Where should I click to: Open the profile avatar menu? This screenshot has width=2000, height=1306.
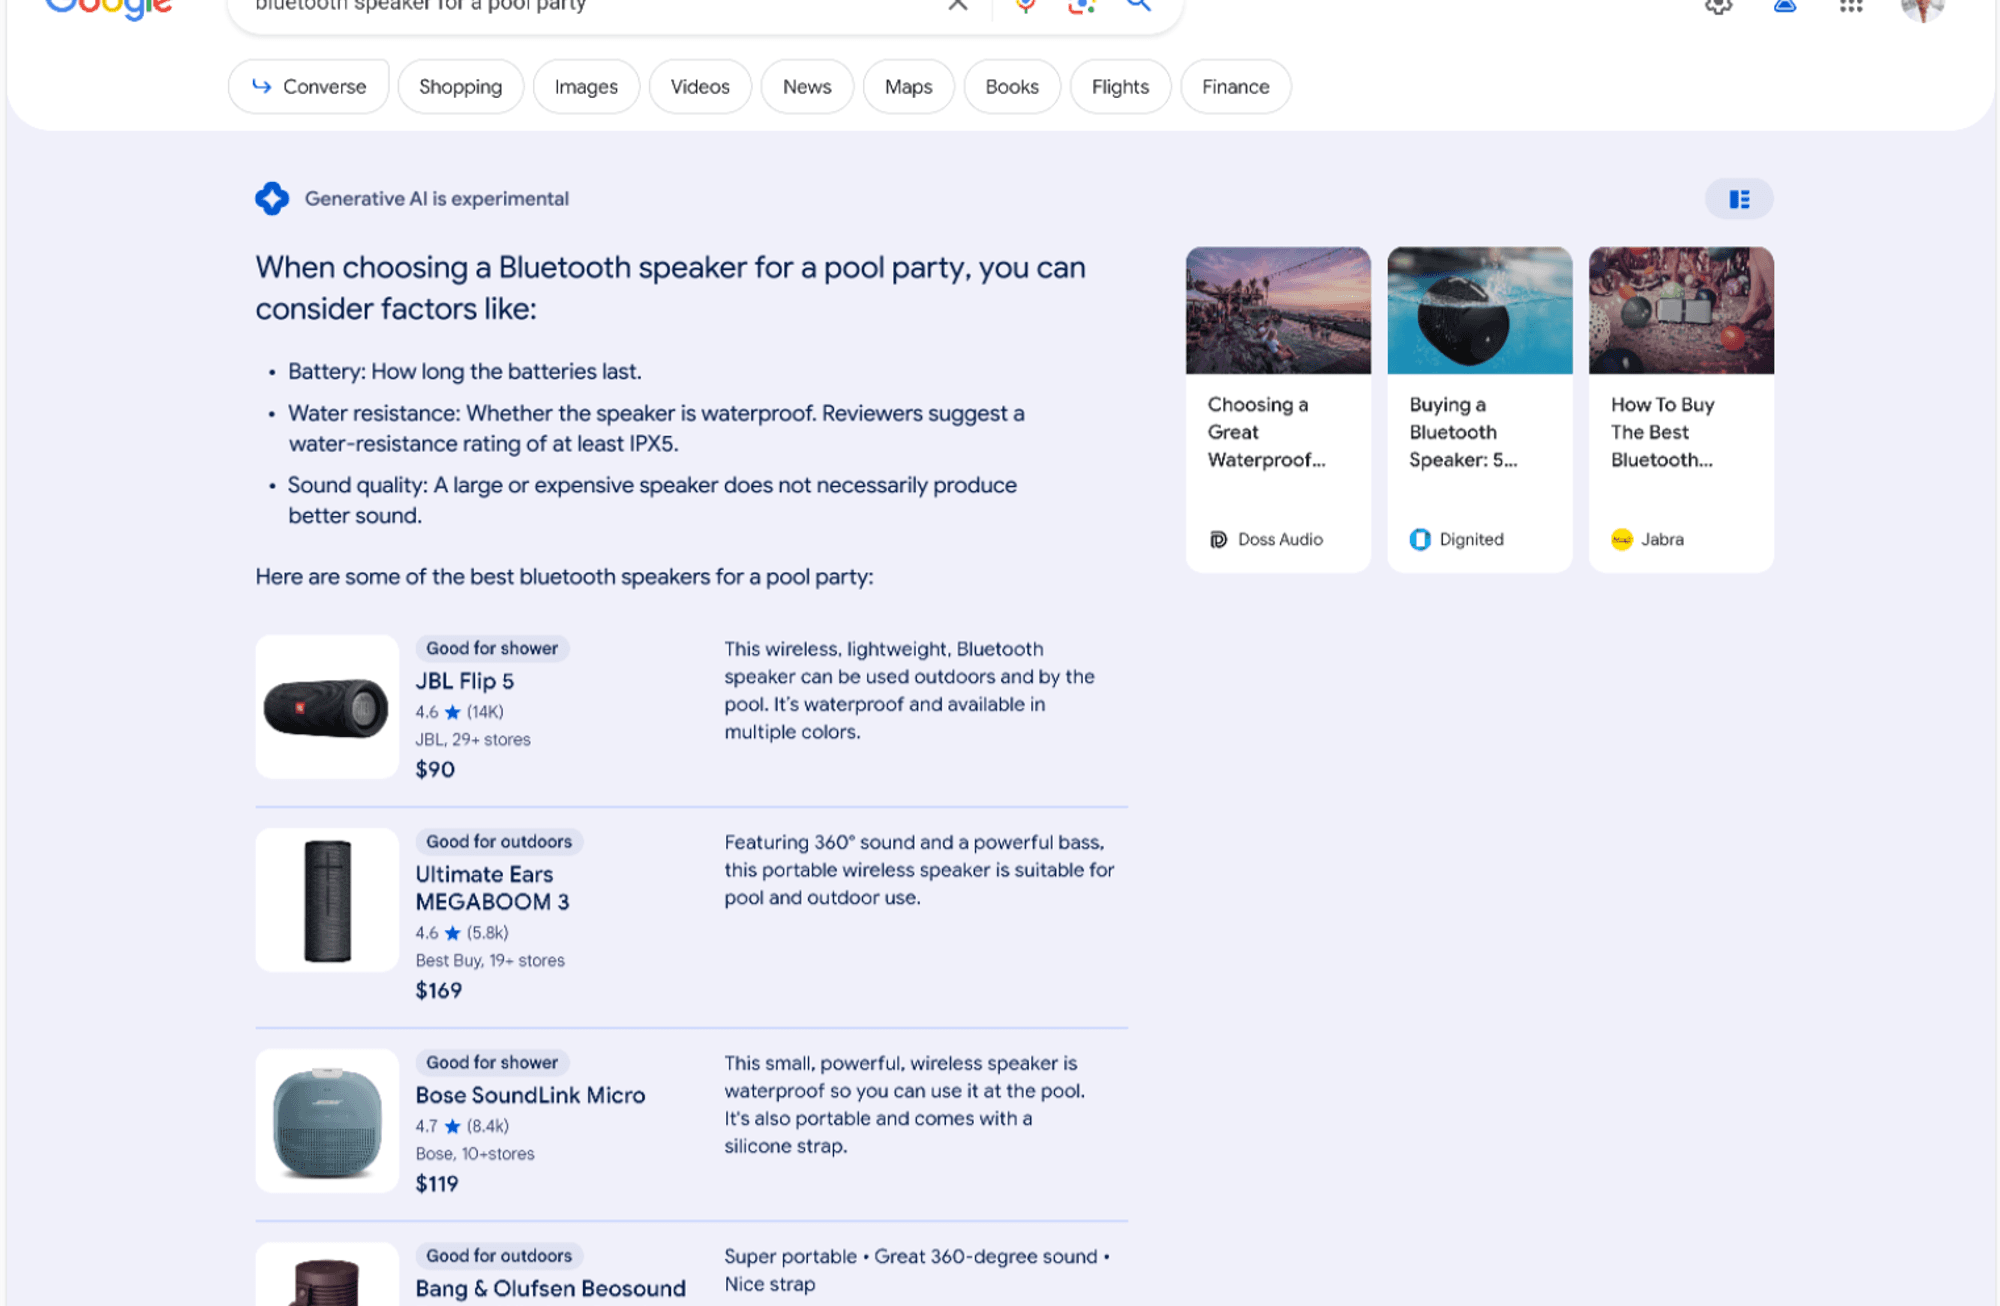pyautogui.click(x=1922, y=8)
